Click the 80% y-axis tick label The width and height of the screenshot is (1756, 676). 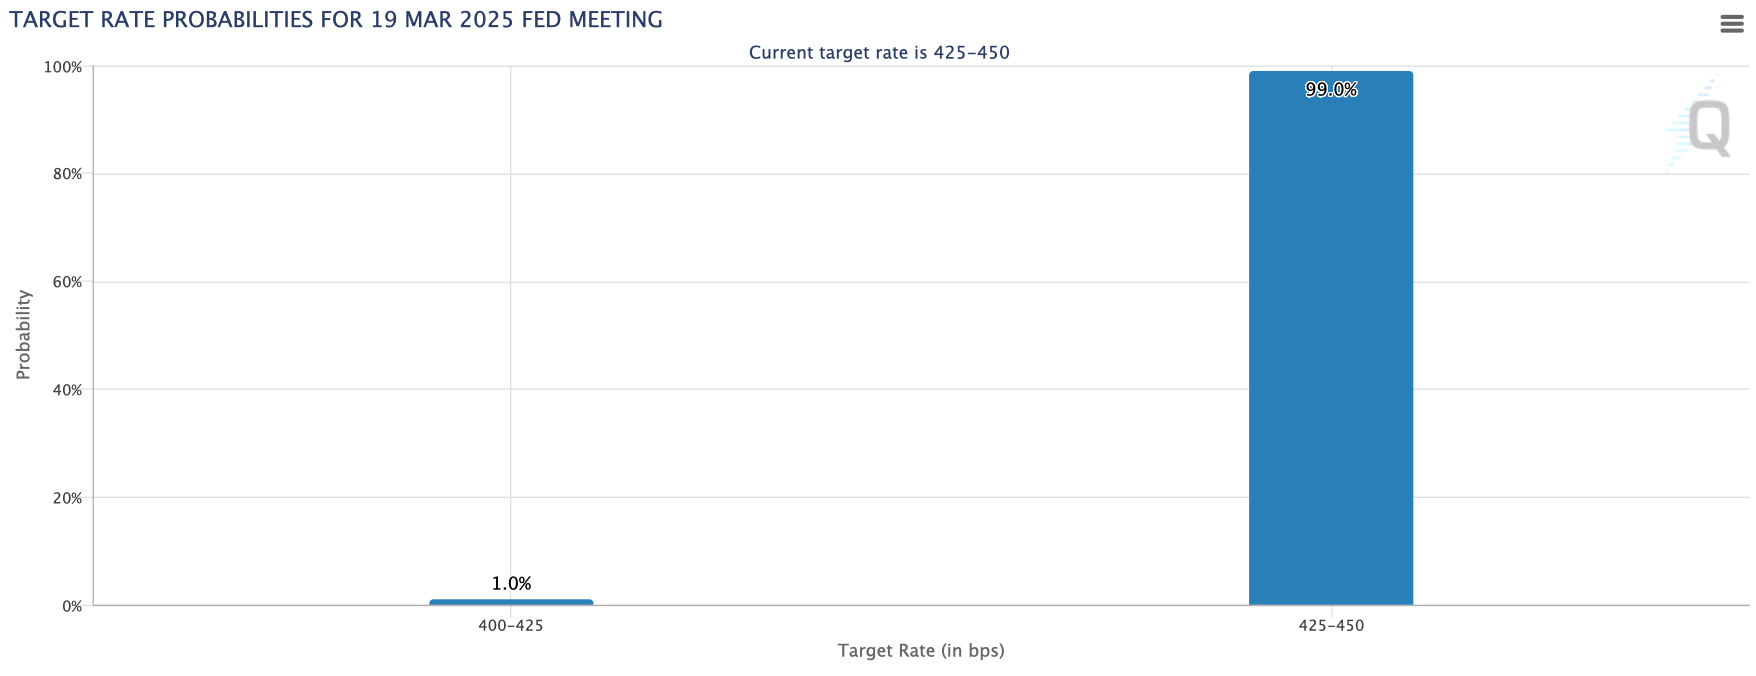[x=68, y=174]
